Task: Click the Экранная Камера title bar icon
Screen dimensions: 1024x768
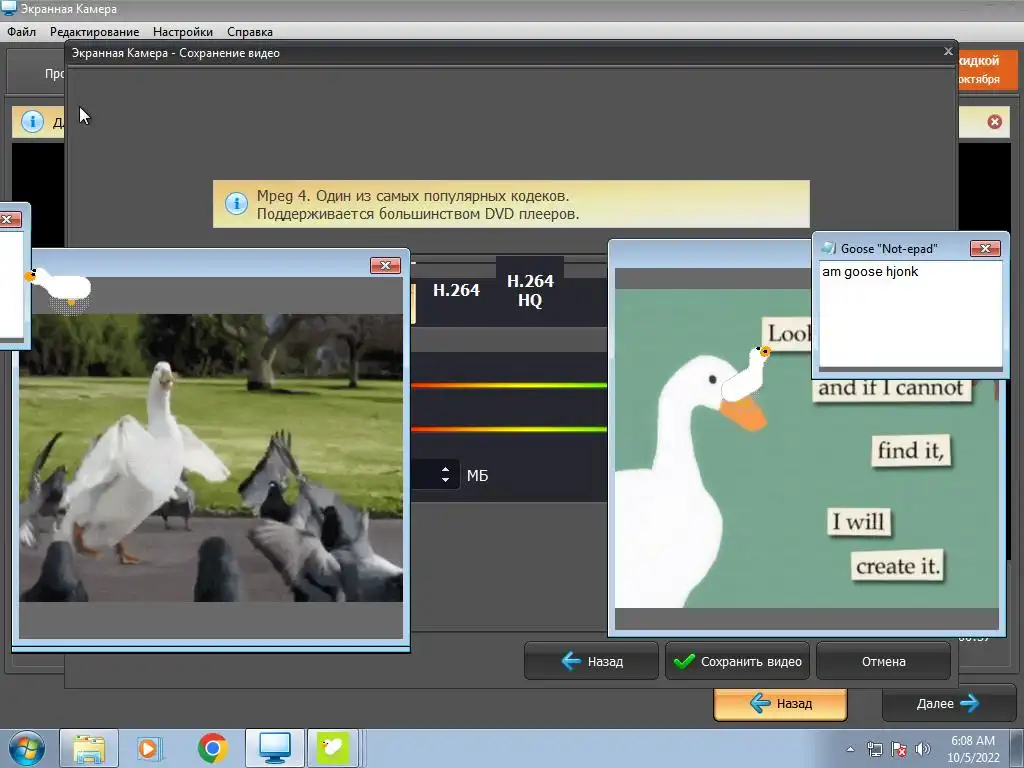Action: point(8,8)
